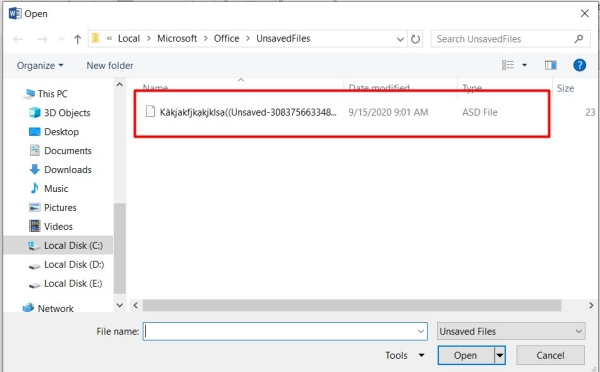Click the Cancel button
Image resolution: width=600 pixels, height=372 pixels.
550,356
